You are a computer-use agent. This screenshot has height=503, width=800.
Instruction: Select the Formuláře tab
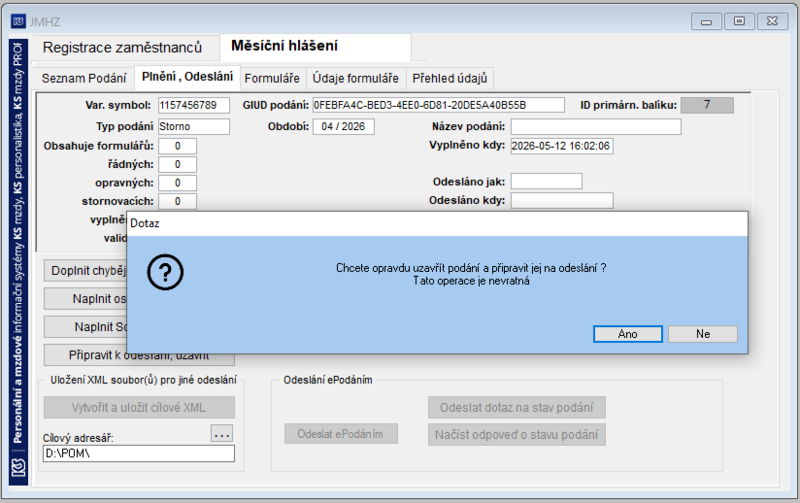[272, 79]
